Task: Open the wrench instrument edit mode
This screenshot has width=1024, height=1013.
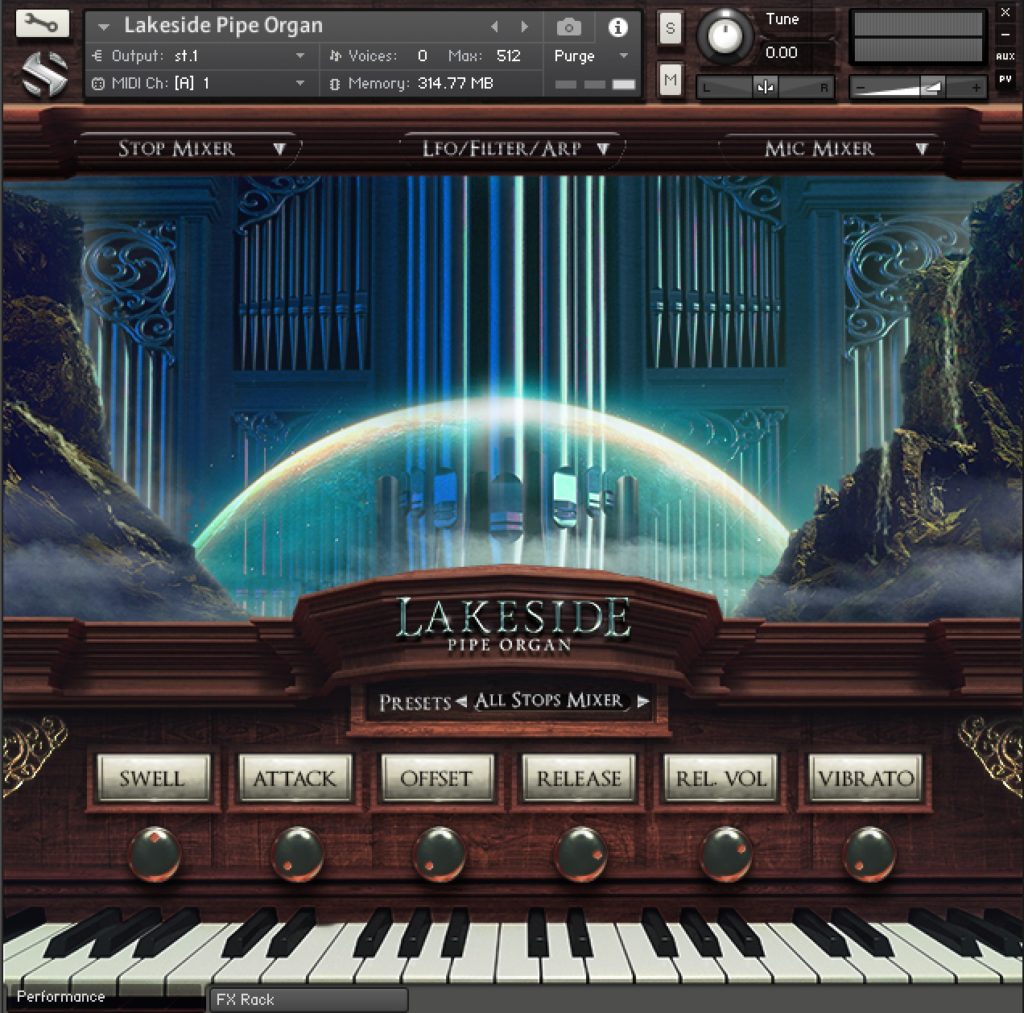Action: (42, 24)
